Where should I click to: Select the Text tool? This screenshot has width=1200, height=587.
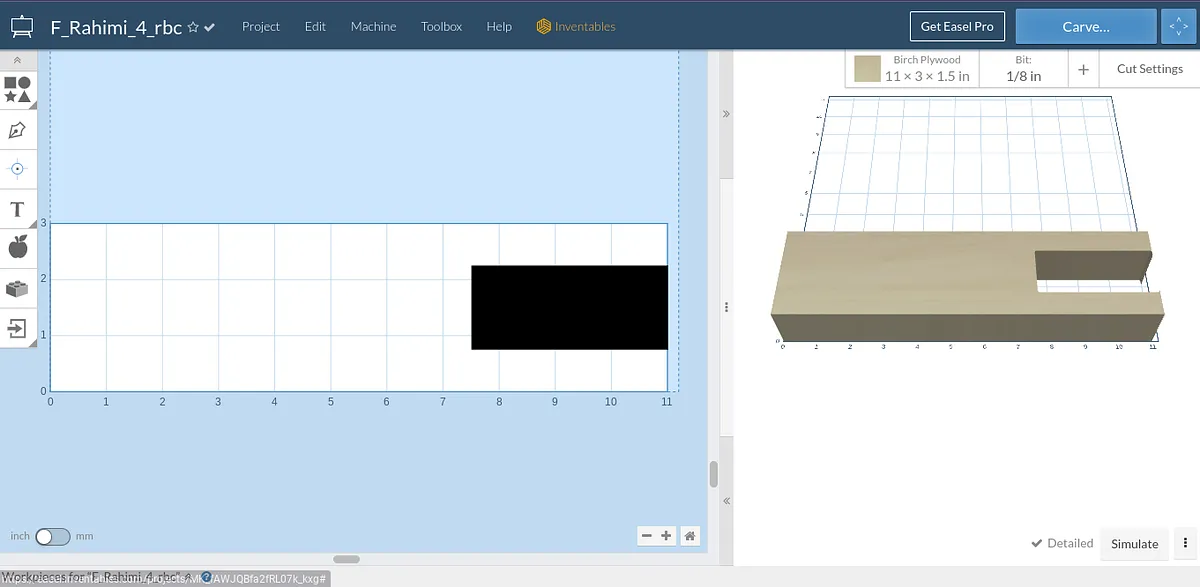pyautogui.click(x=17, y=209)
